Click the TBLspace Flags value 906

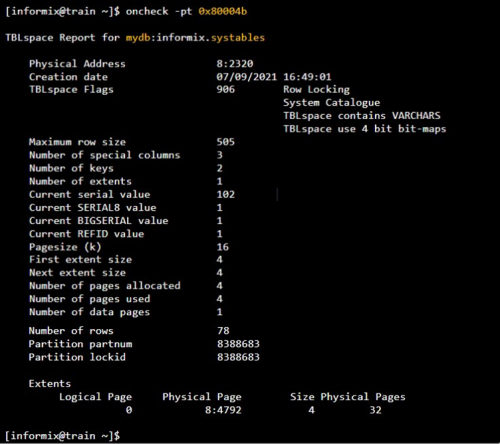(x=226, y=89)
